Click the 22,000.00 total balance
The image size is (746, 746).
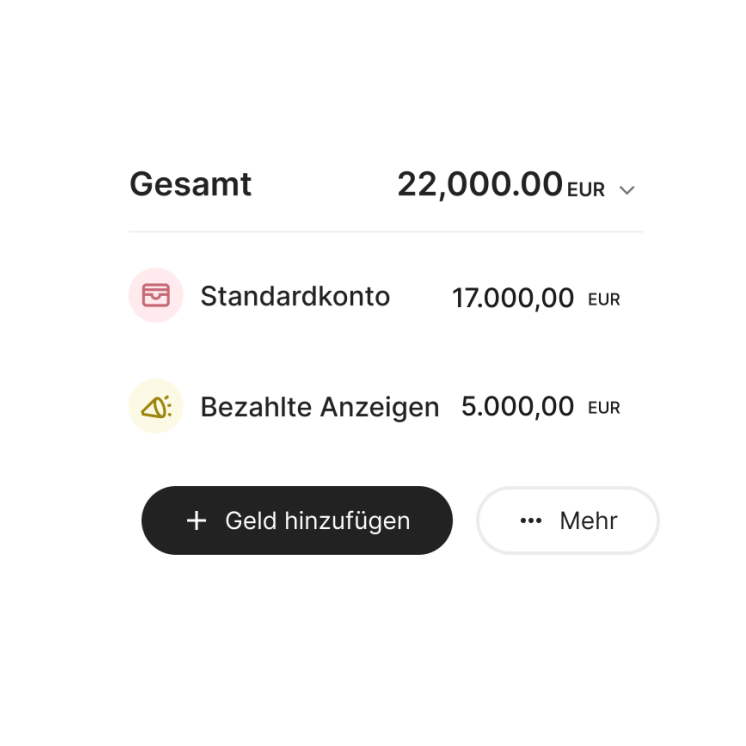[480, 184]
